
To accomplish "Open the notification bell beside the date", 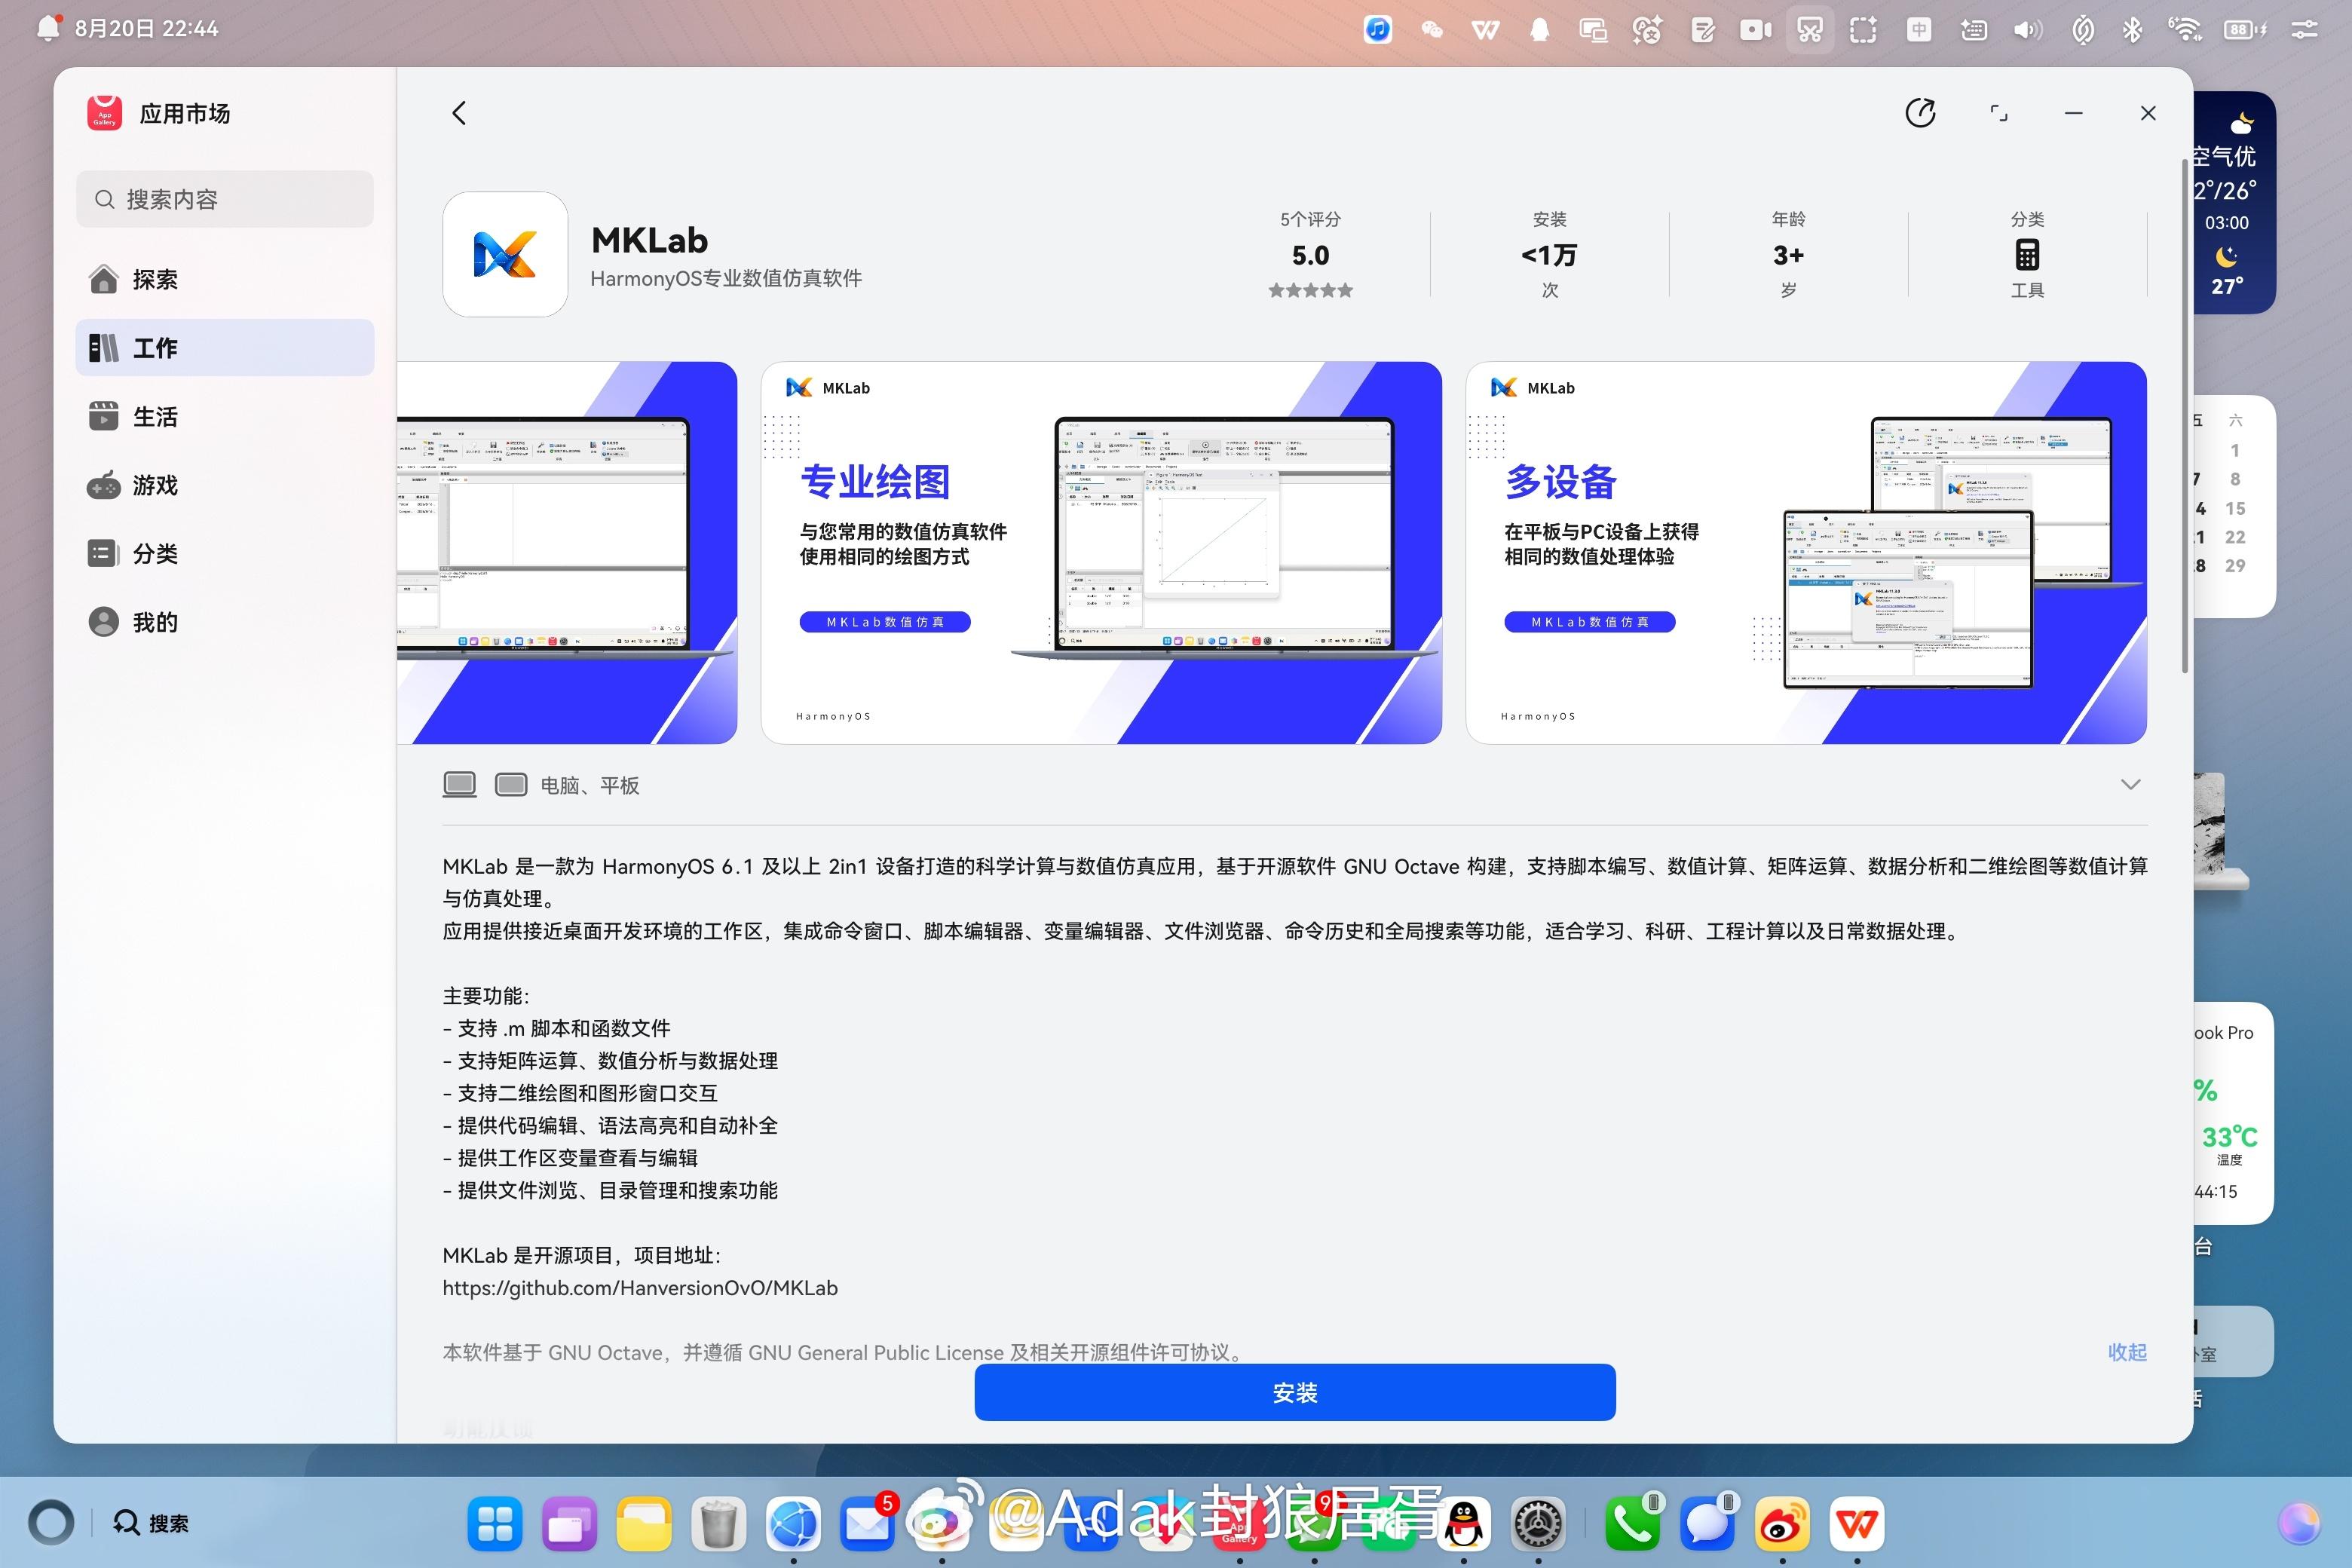I will tap(48, 28).
